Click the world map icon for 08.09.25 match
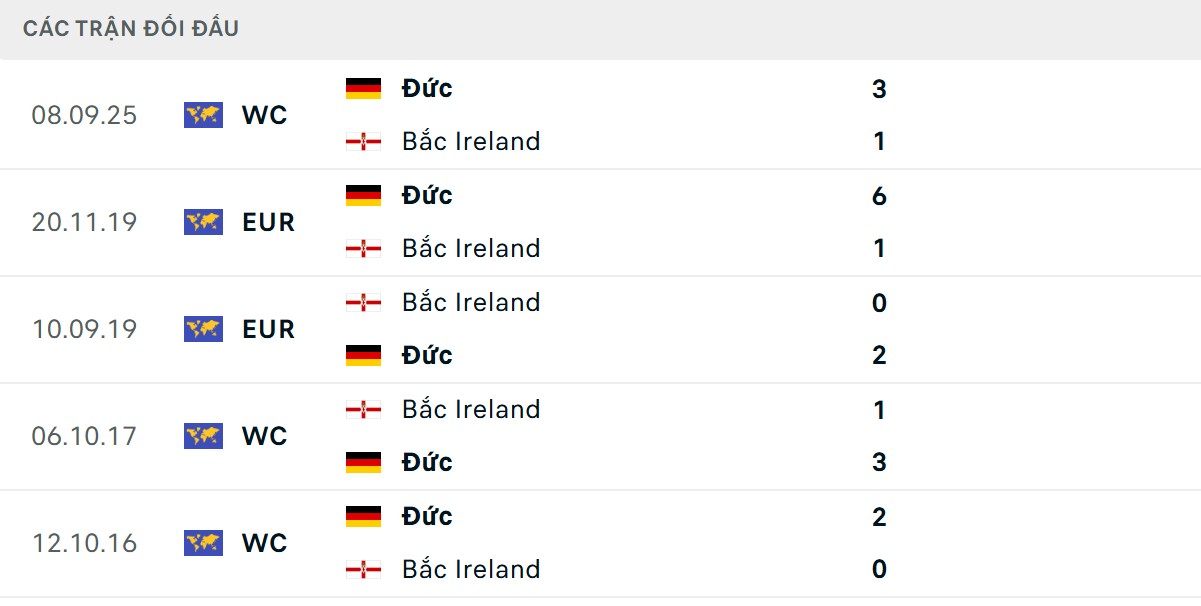 click(203, 115)
